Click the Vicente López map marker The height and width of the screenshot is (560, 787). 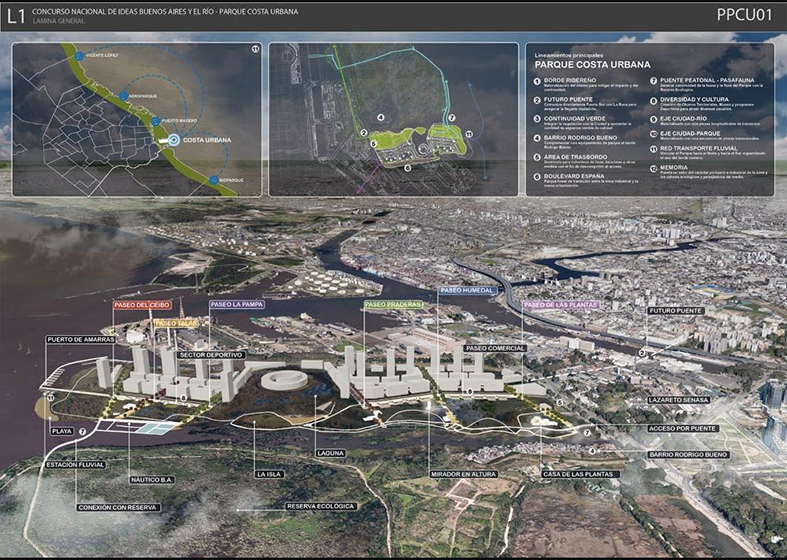[79, 58]
